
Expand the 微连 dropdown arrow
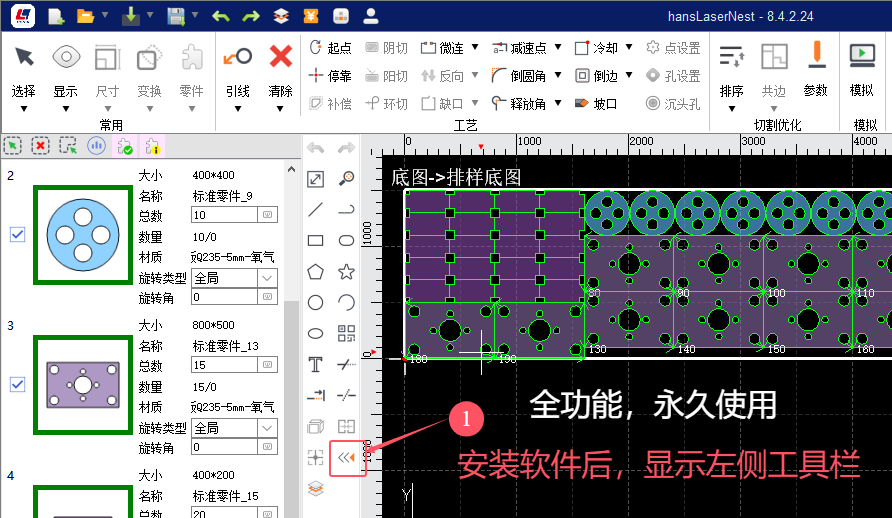pyautogui.click(x=475, y=47)
